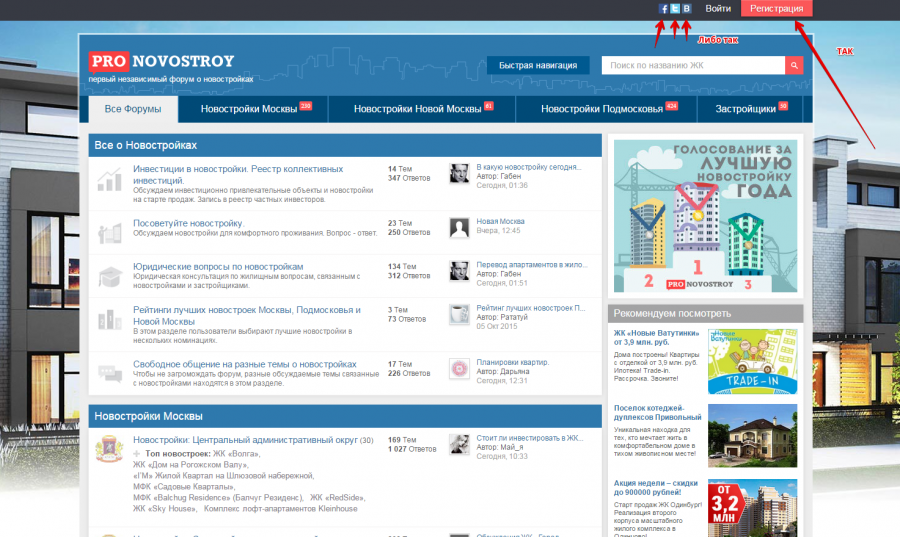Click «I'M» Жилой Квартал на Шлюзовой набережной
Viewport: 900px width, 537px height.
click(223, 476)
